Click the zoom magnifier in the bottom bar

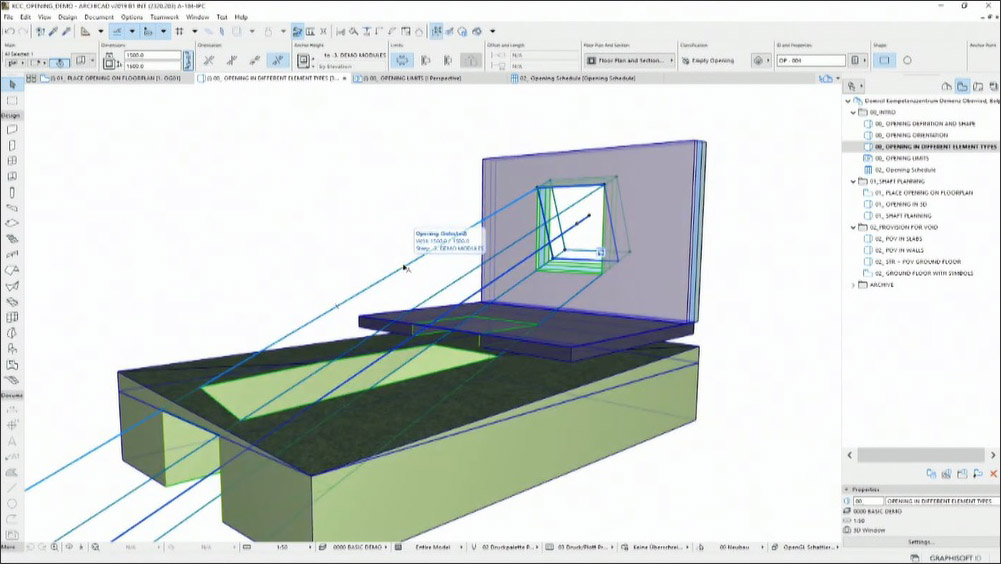[x=55, y=547]
